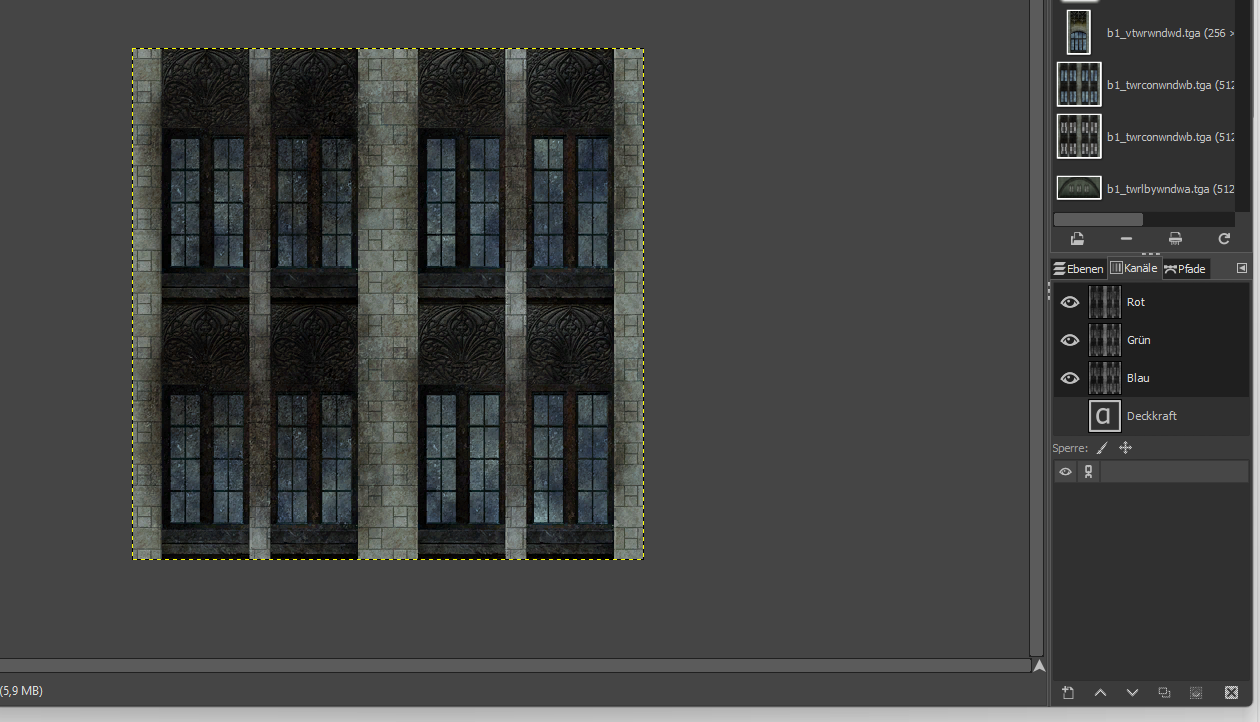Screen dimensions: 1260x722
Task: Duplicate the channel using the duplicate icon
Action: (1164, 692)
